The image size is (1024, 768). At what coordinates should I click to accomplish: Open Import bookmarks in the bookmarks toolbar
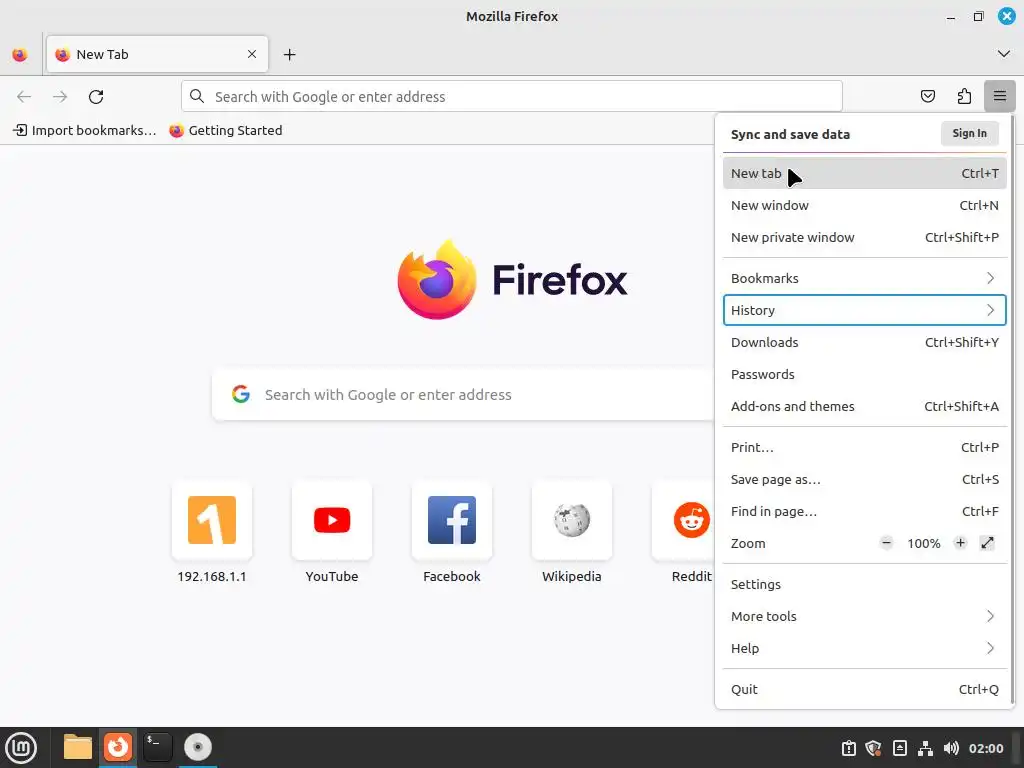(85, 131)
